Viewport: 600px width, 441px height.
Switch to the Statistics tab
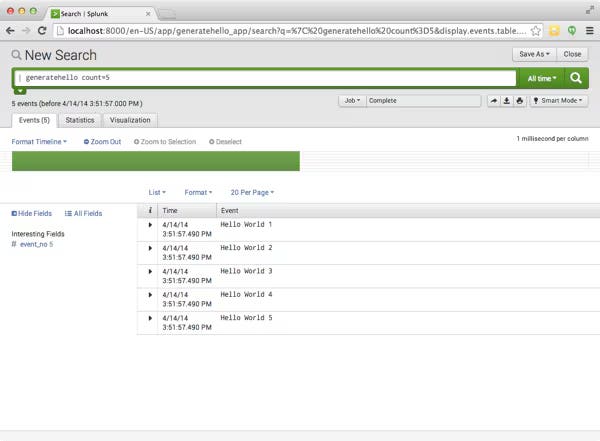pyautogui.click(x=80, y=120)
